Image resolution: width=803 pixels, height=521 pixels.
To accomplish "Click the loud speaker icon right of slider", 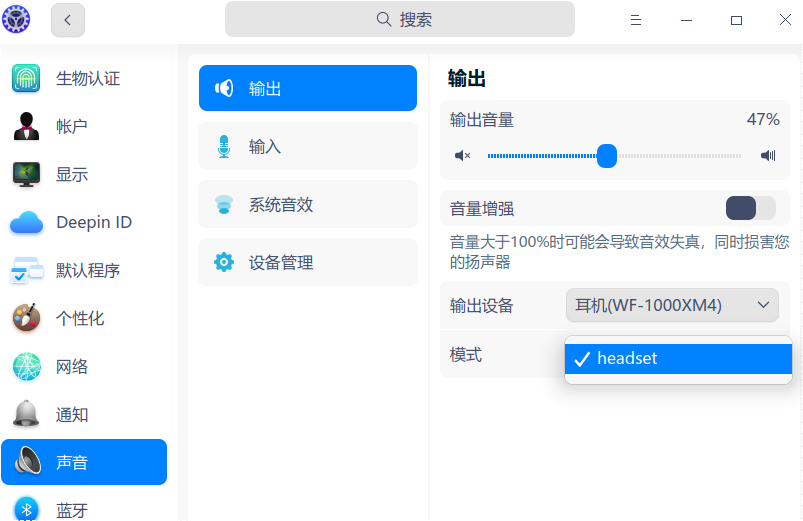I will [x=768, y=155].
